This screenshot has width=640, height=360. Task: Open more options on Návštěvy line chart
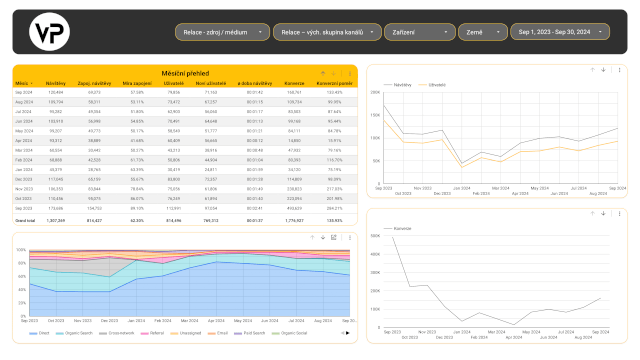pos(620,70)
